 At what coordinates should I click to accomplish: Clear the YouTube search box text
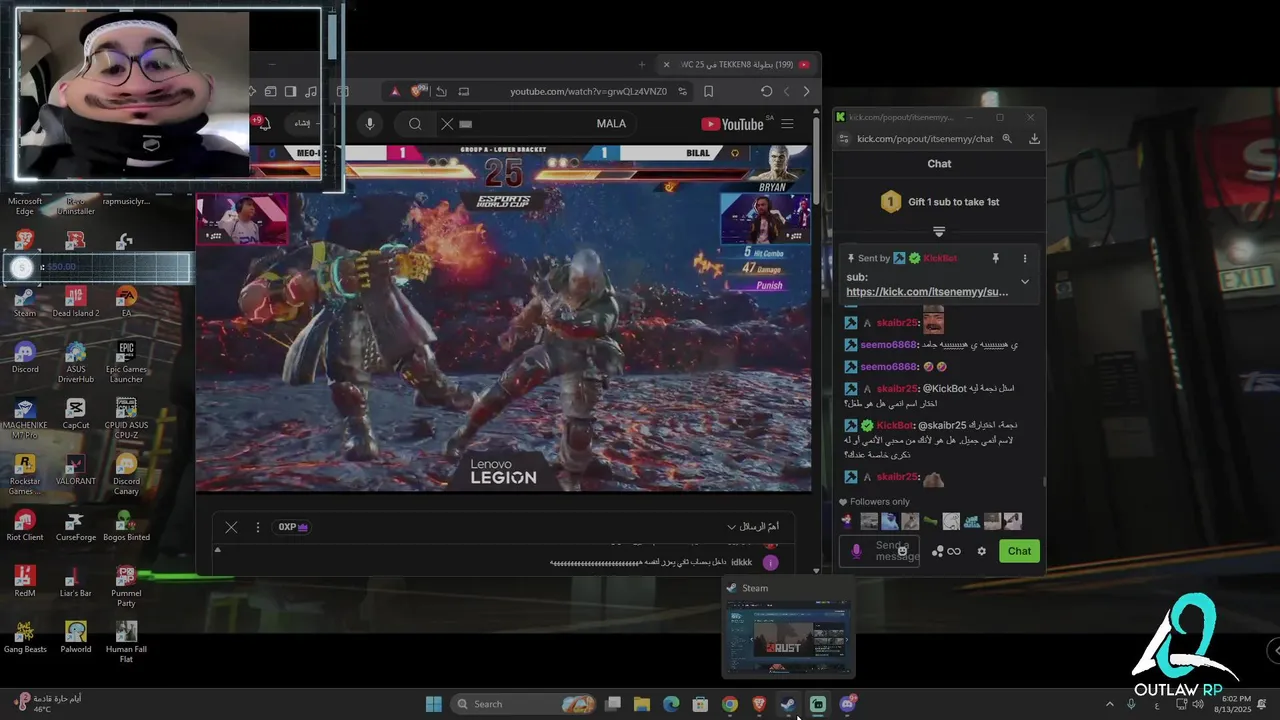tap(447, 124)
